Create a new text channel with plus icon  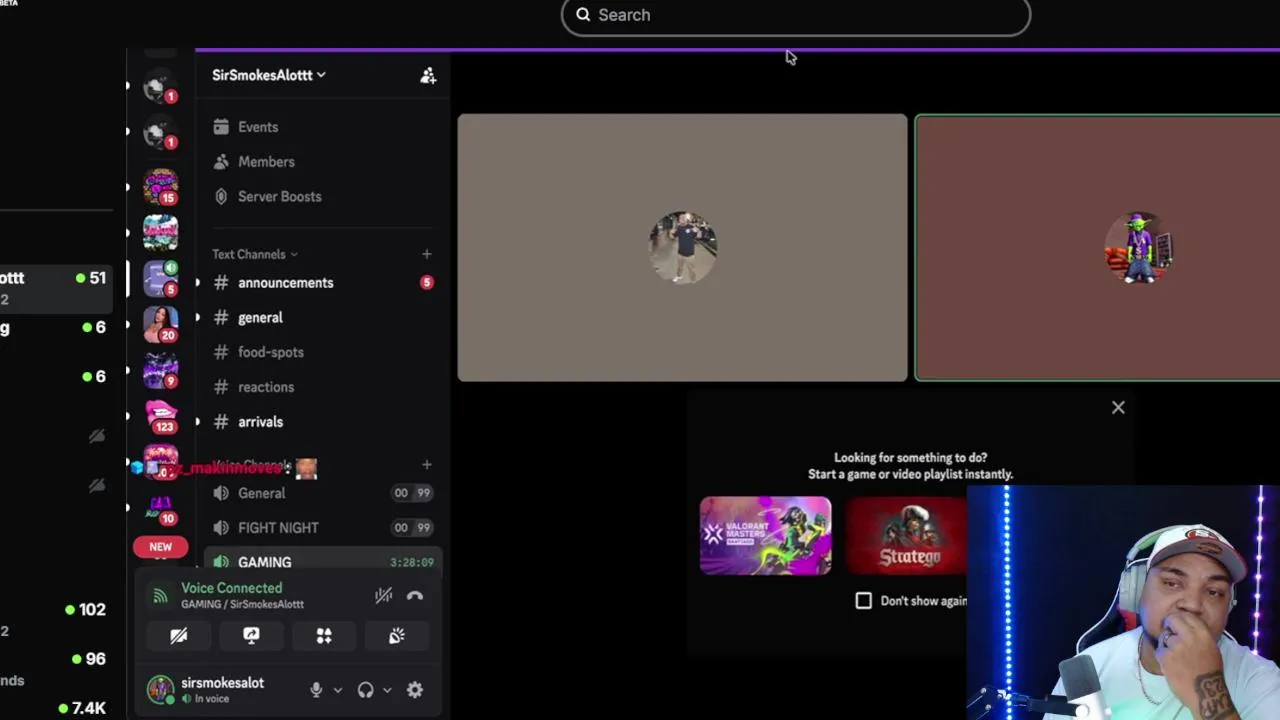click(x=427, y=254)
